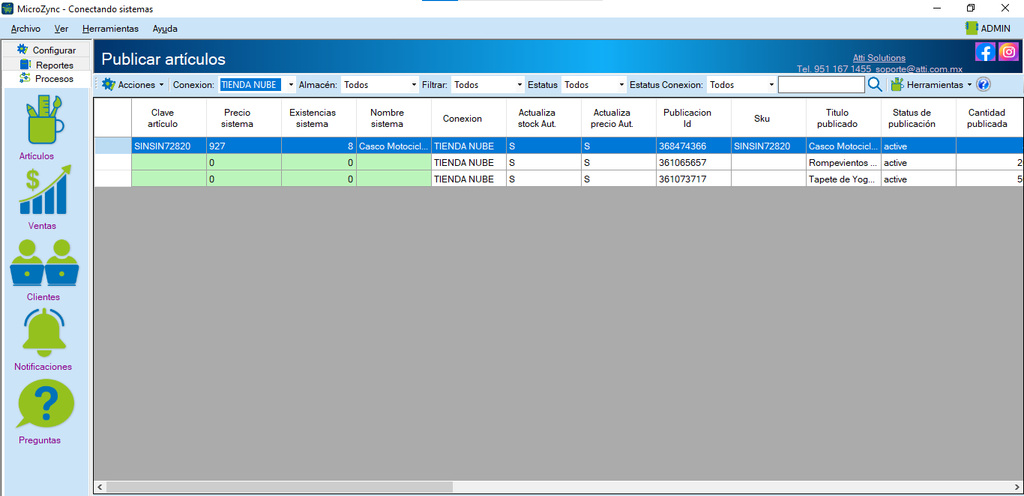Open the Ver menu
1024x496 pixels.
(61, 29)
